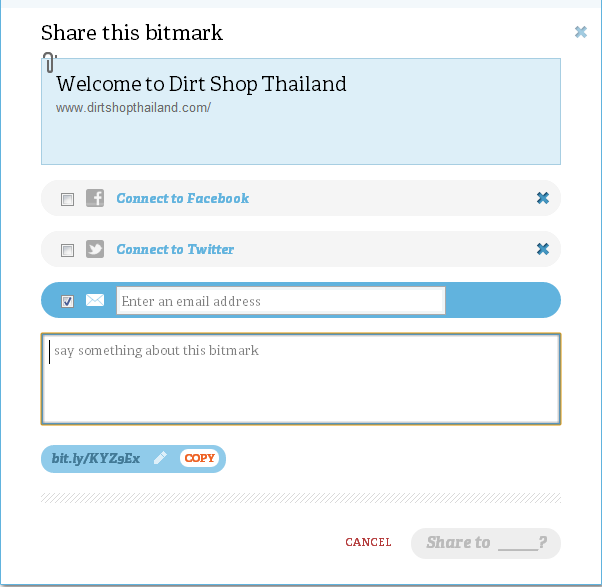602x587 pixels.
Task: Remove the Facebook row with its X
Action: 543,198
